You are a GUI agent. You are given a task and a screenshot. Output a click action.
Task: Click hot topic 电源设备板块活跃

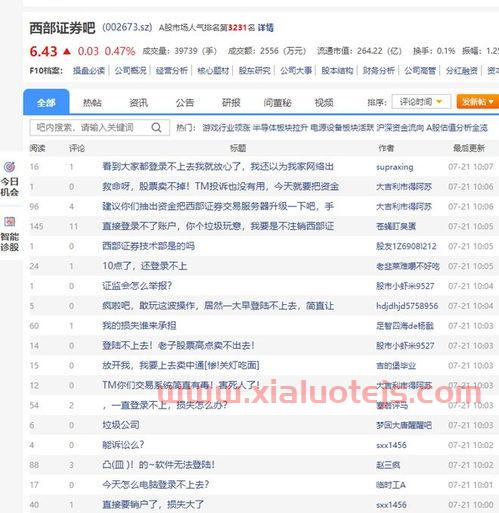(x=342, y=128)
